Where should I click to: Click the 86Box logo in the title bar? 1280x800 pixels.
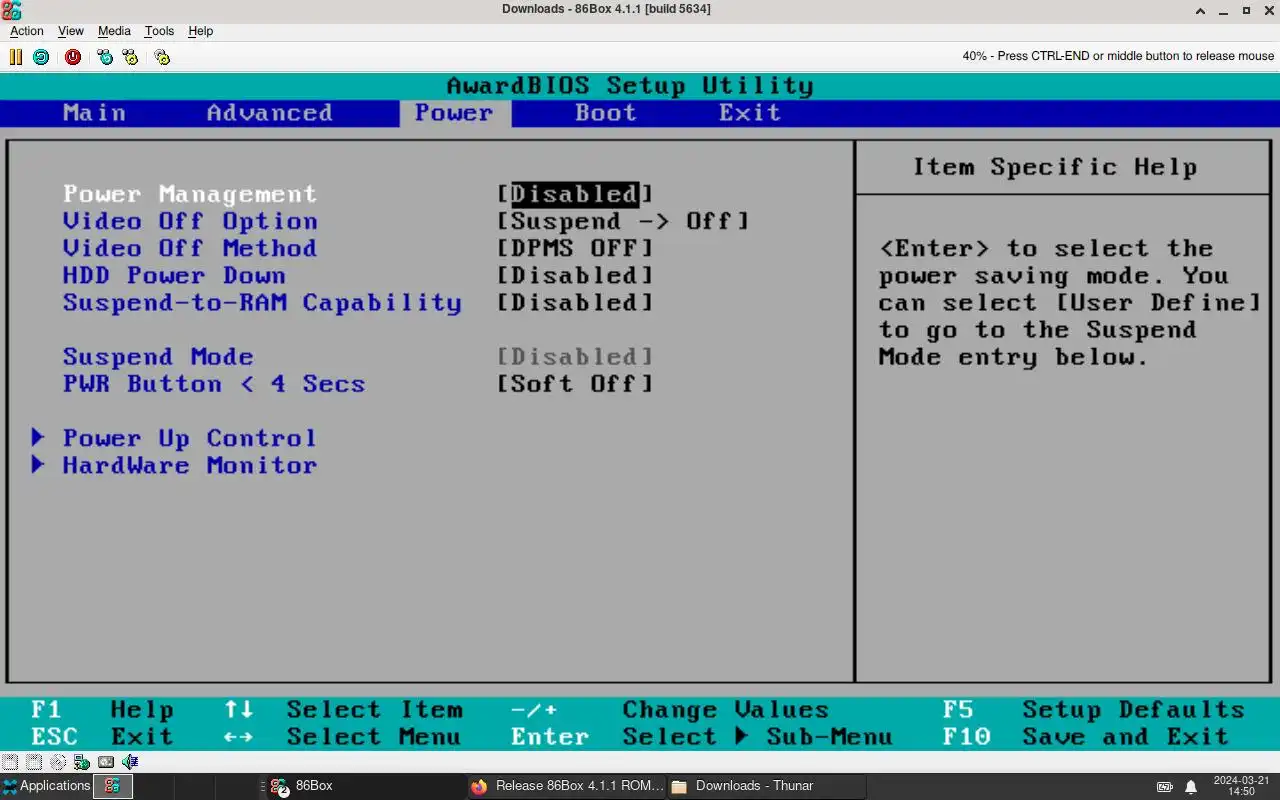tap(11, 10)
